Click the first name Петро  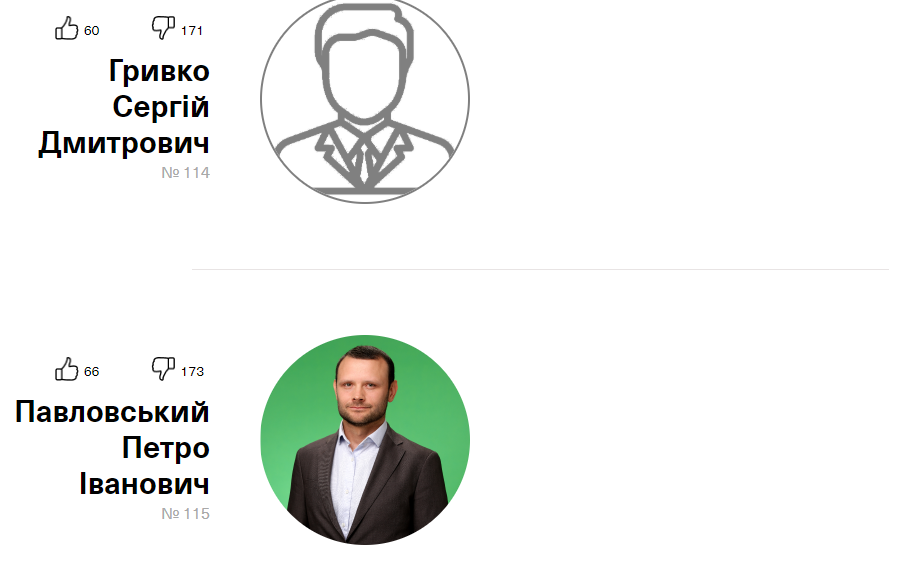tap(166, 448)
